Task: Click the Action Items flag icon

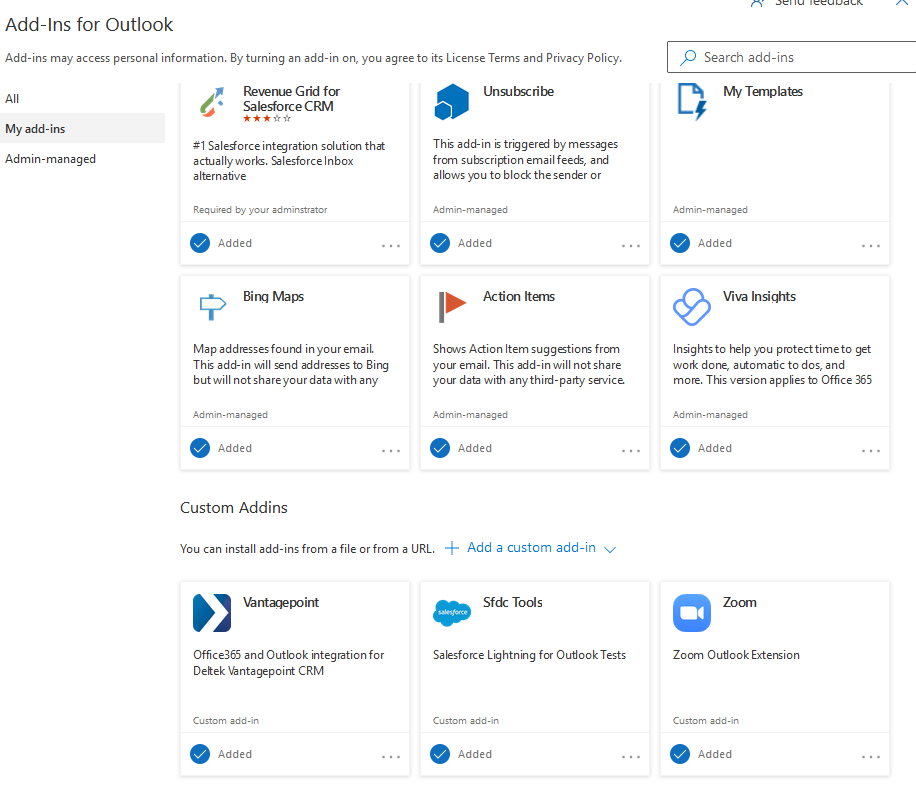Action: (x=452, y=307)
